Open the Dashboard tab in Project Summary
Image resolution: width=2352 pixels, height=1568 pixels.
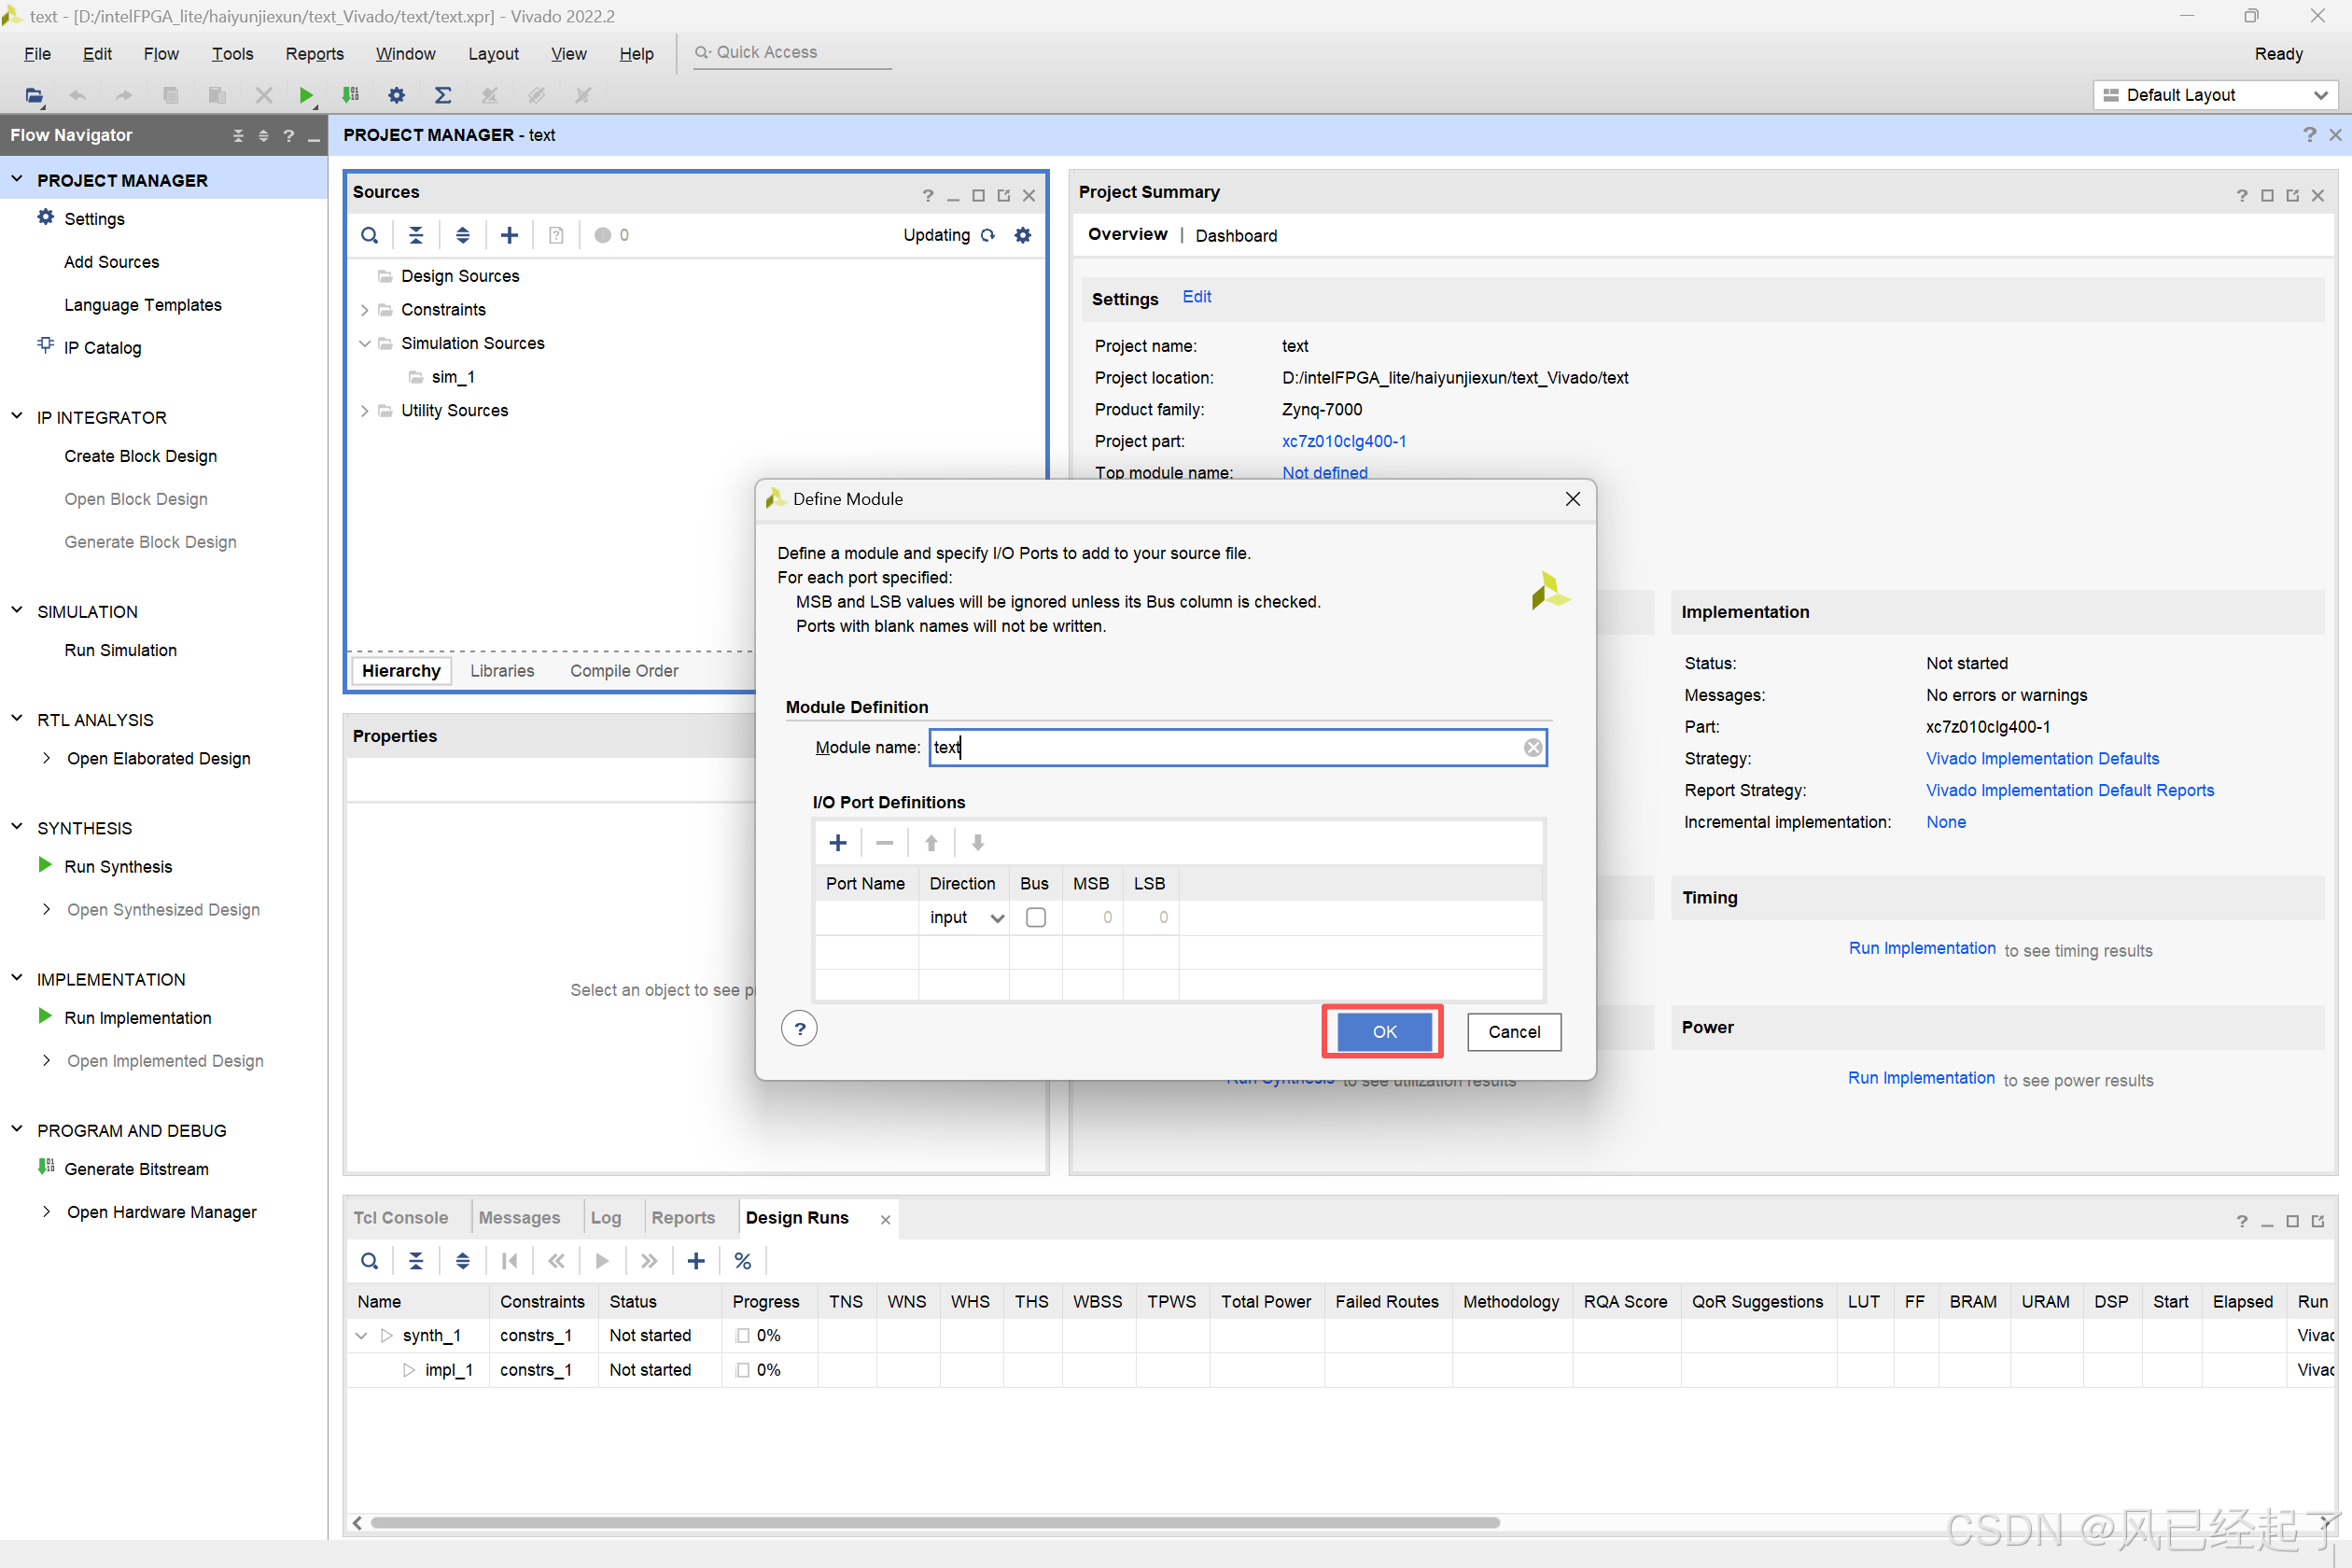(1236, 236)
